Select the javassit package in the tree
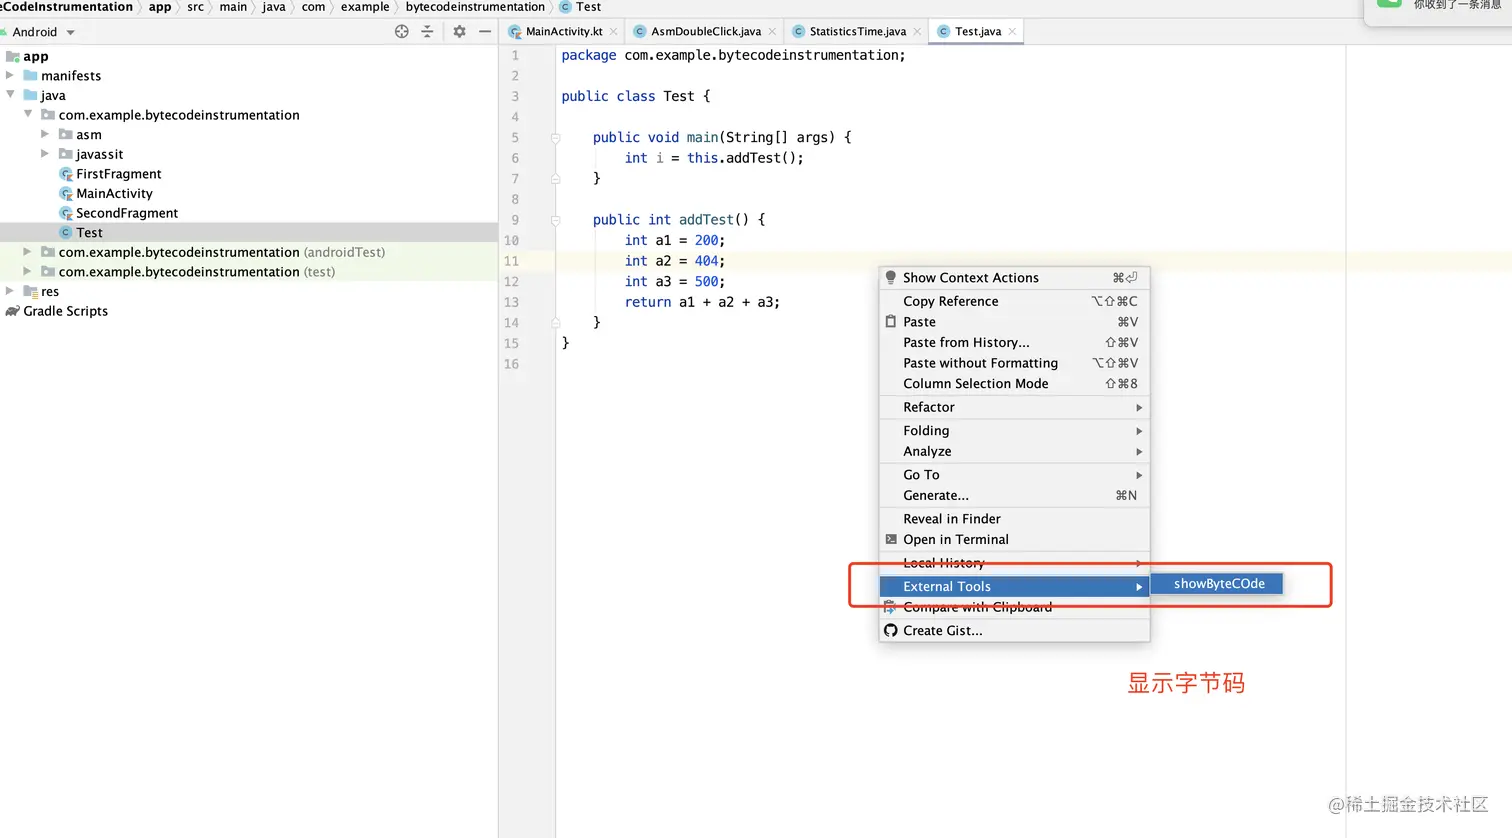This screenshot has width=1512, height=838. (x=249, y=154)
